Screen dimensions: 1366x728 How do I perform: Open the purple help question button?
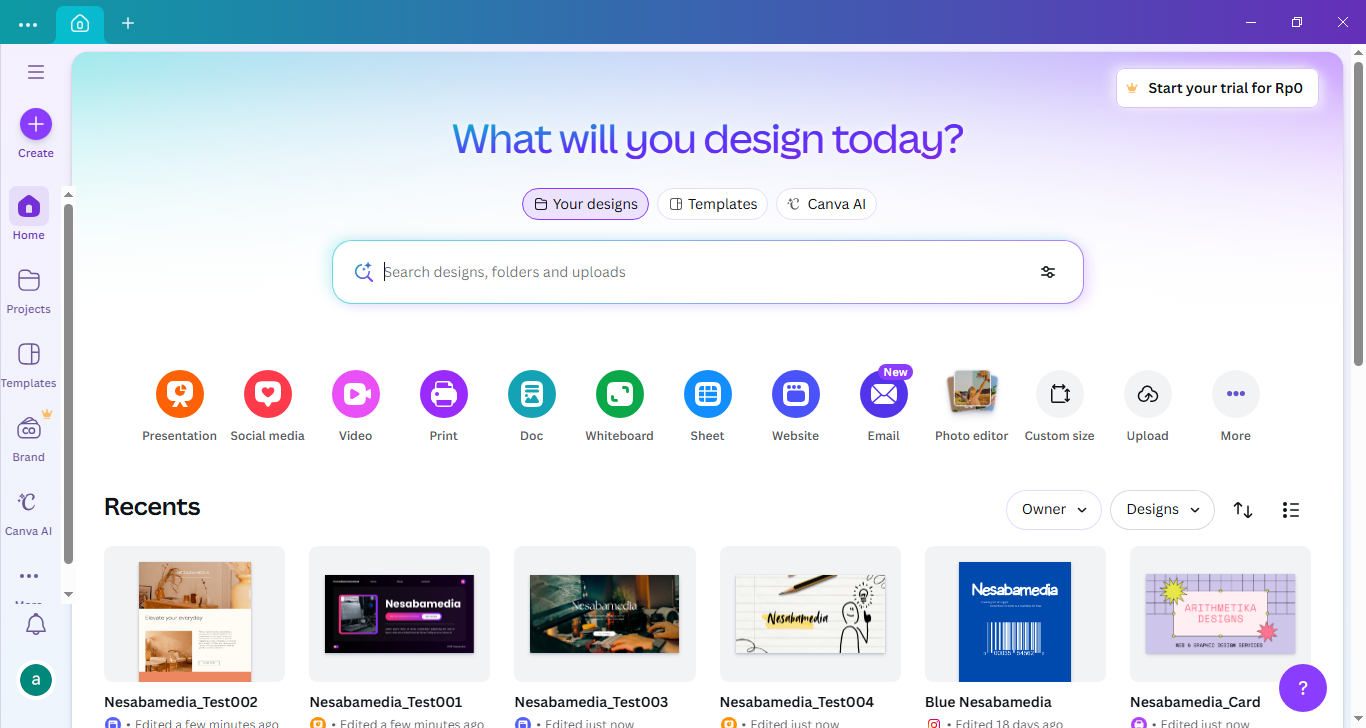point(1302,688)
